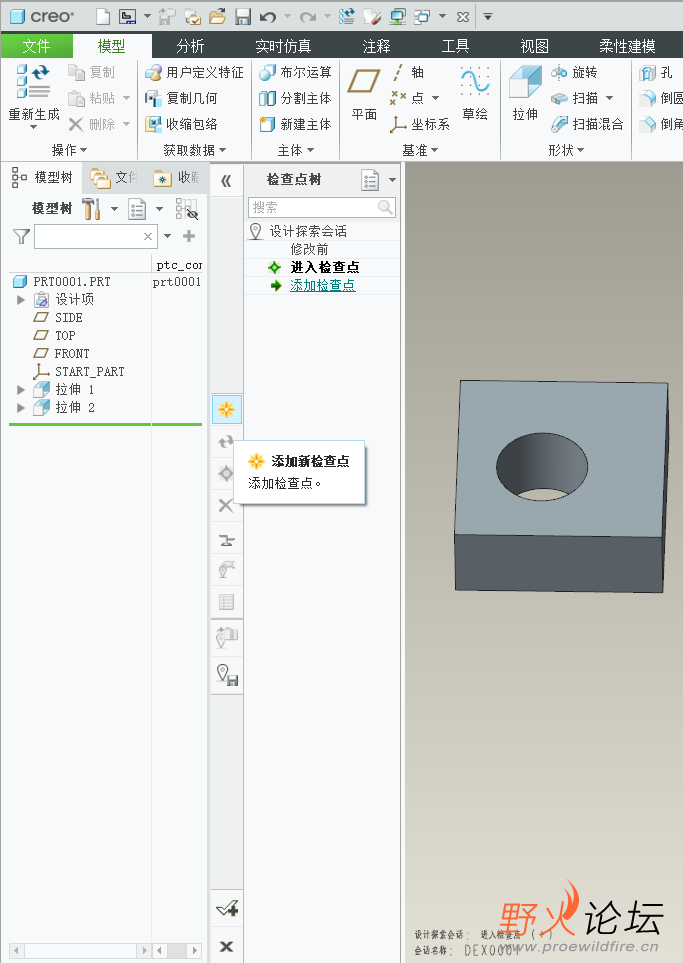
Task: Click the large 重新生成 regenerate icon
Action: [34, 81]
